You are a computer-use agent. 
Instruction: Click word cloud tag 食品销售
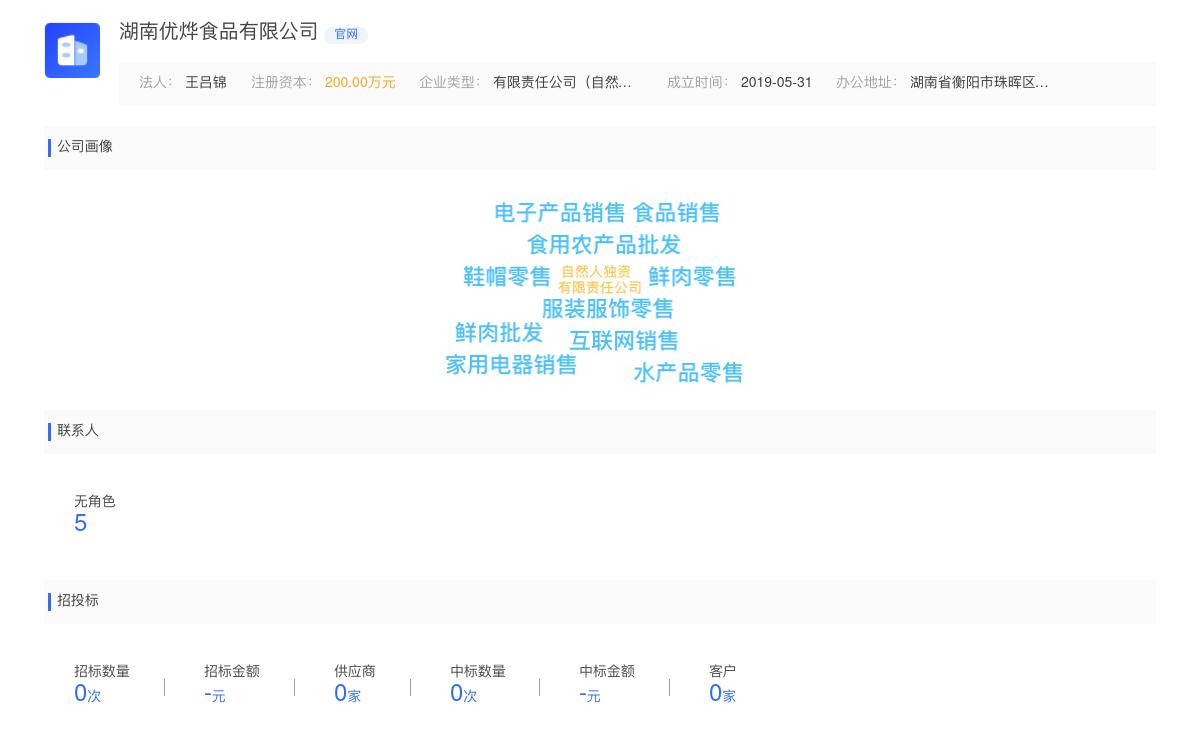pos(676,213)
